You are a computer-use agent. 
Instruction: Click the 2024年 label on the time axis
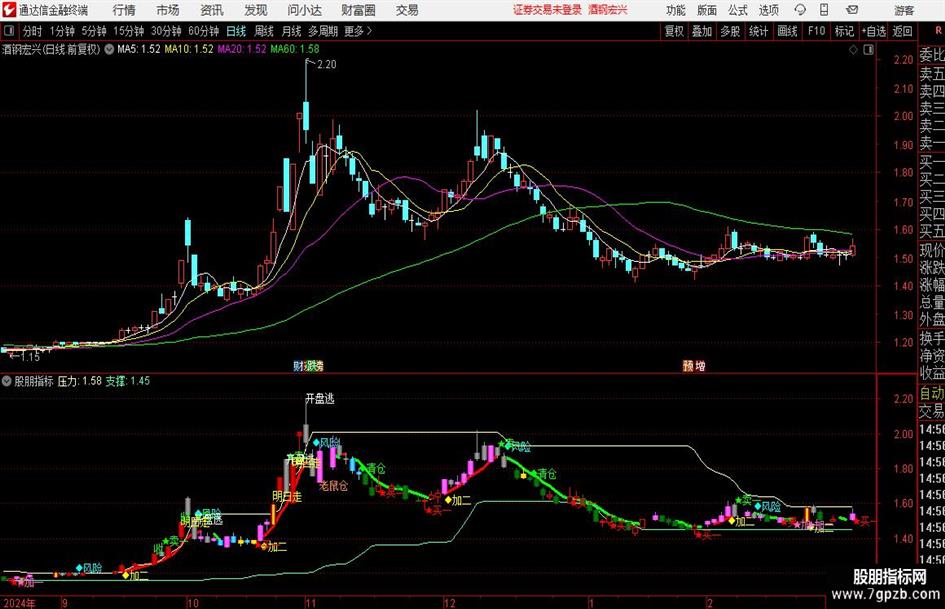(19, 603)
